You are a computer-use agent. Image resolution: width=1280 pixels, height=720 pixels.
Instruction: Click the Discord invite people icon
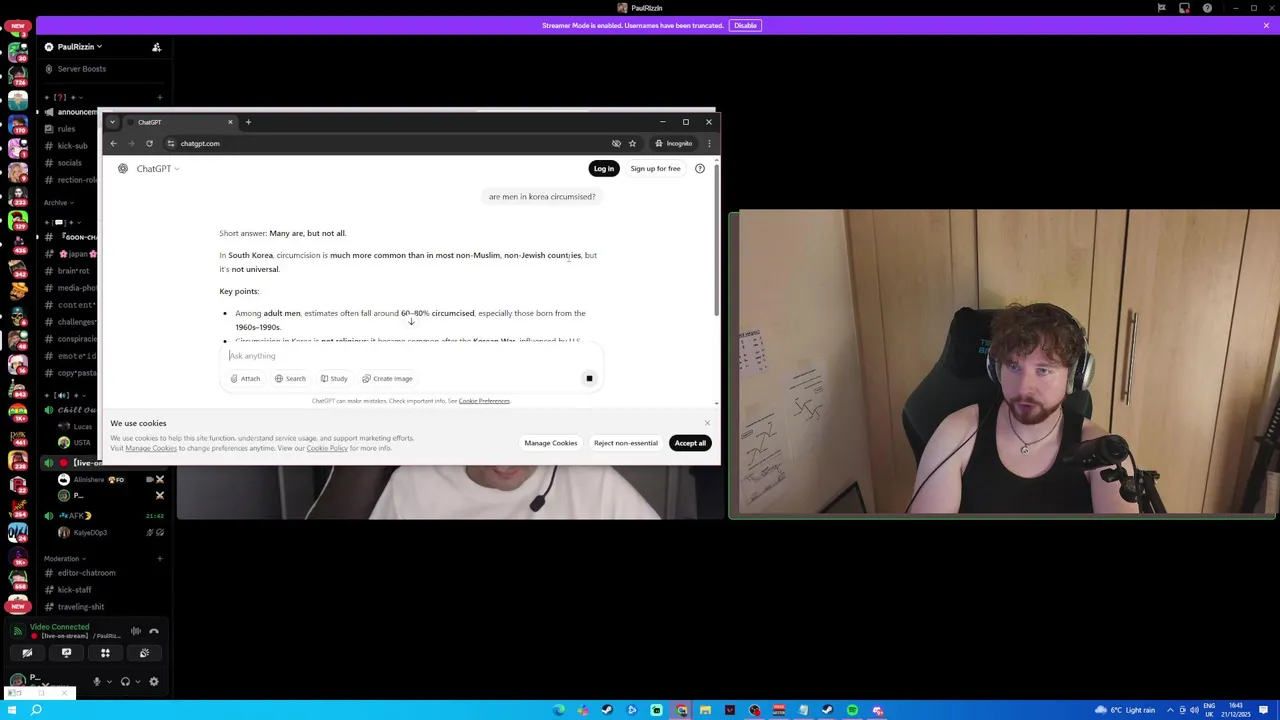[x=156, y=47]
